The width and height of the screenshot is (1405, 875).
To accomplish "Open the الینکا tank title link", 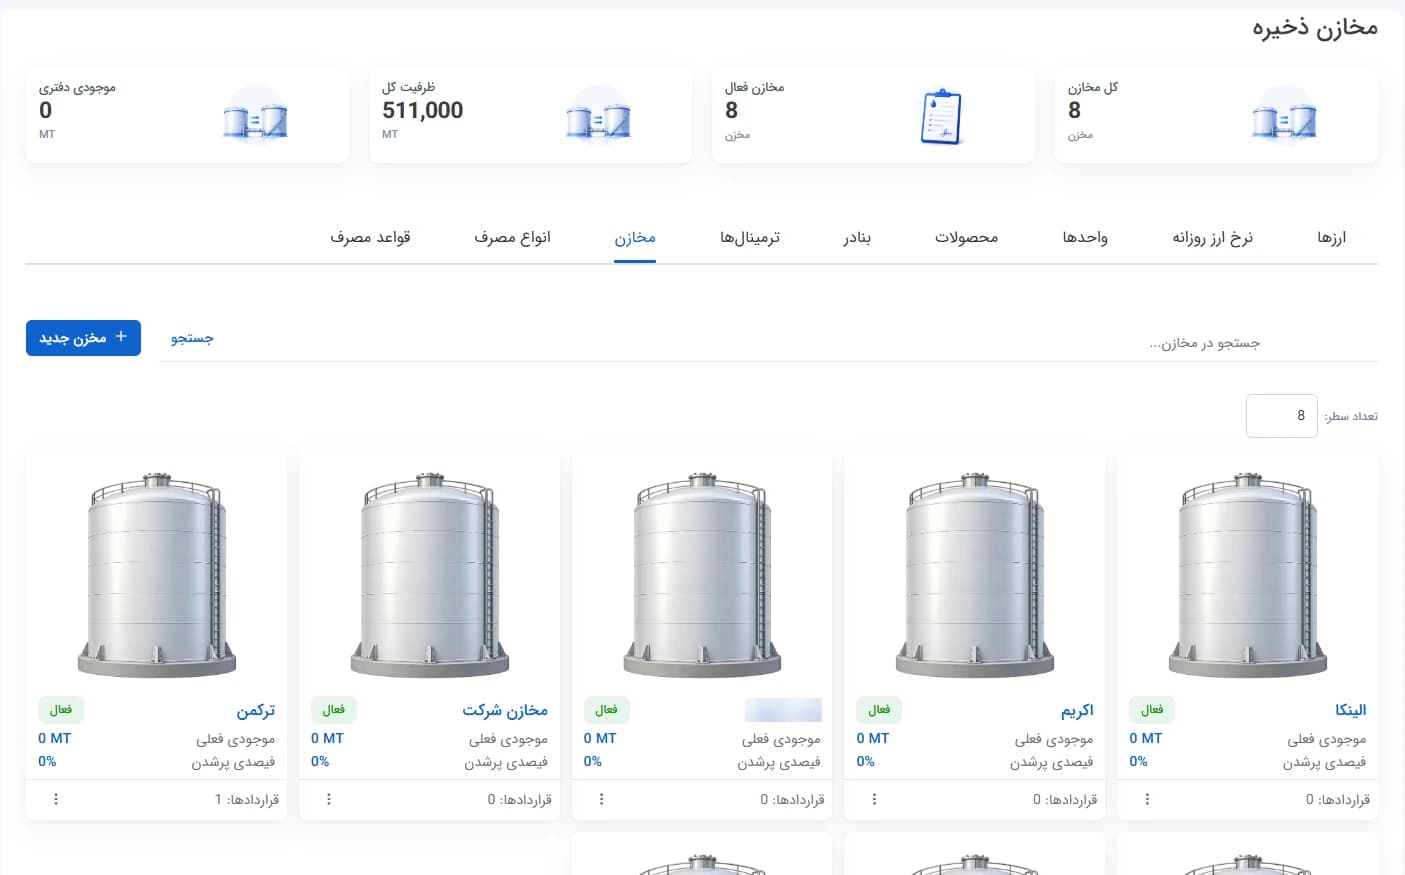I will [1351, 710].
